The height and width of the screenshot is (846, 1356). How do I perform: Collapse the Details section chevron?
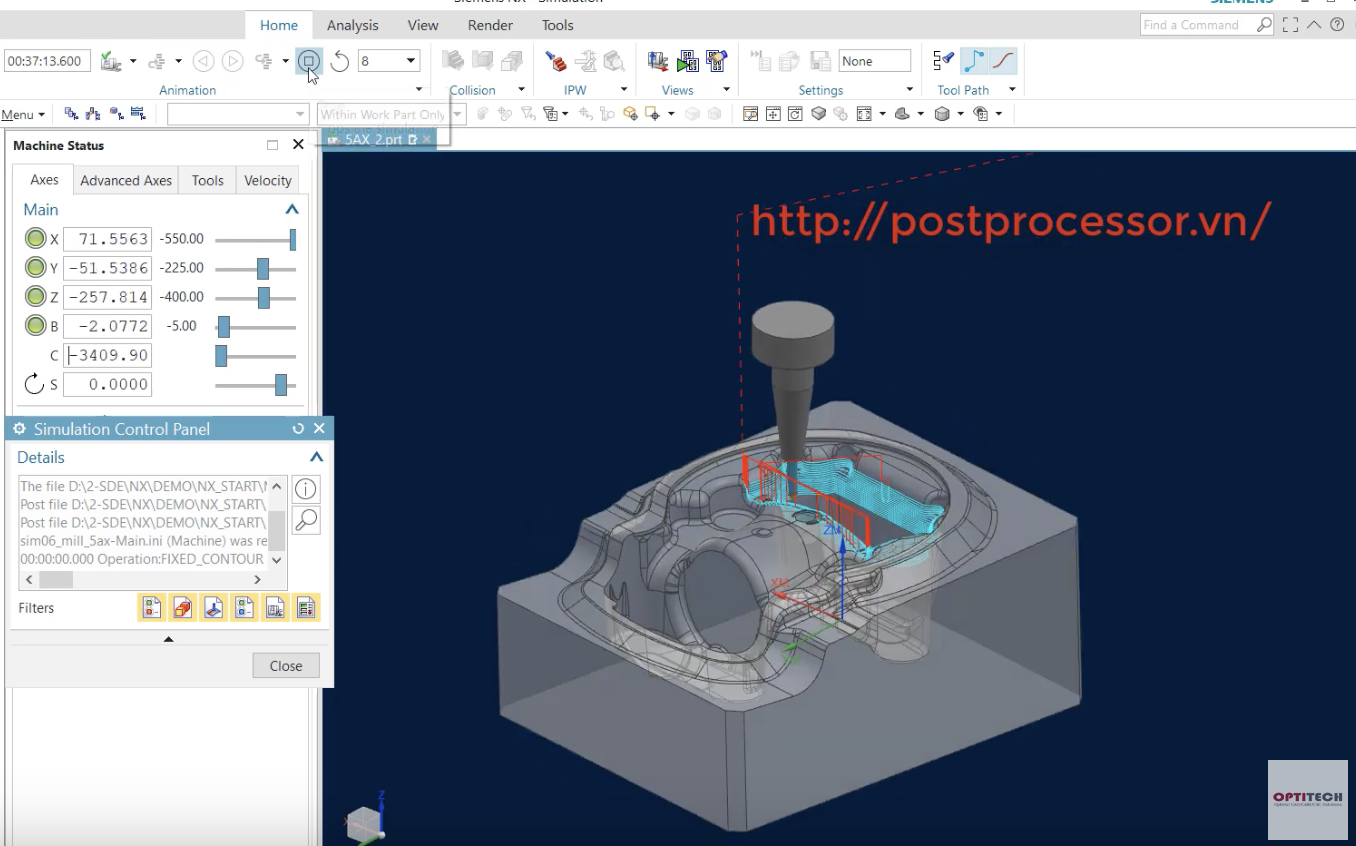[x=316, y=457]
